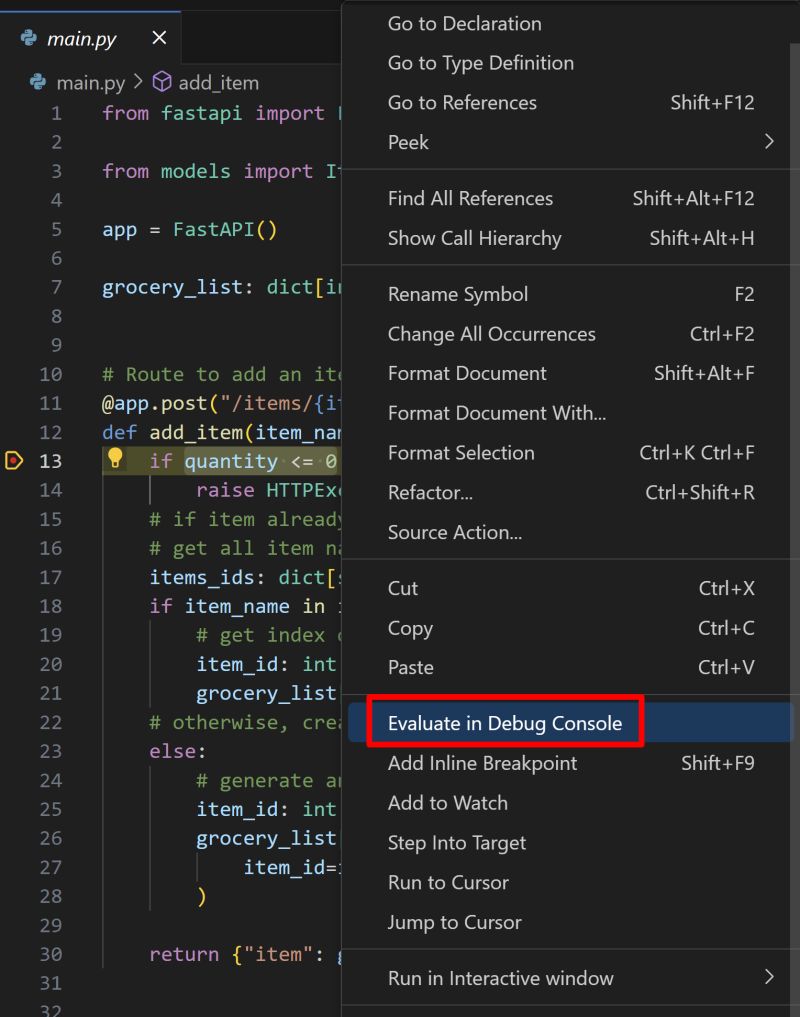
Task: Open the Run in Interactive window submenu
Action: pyautogui.click(x=500, y=978)
